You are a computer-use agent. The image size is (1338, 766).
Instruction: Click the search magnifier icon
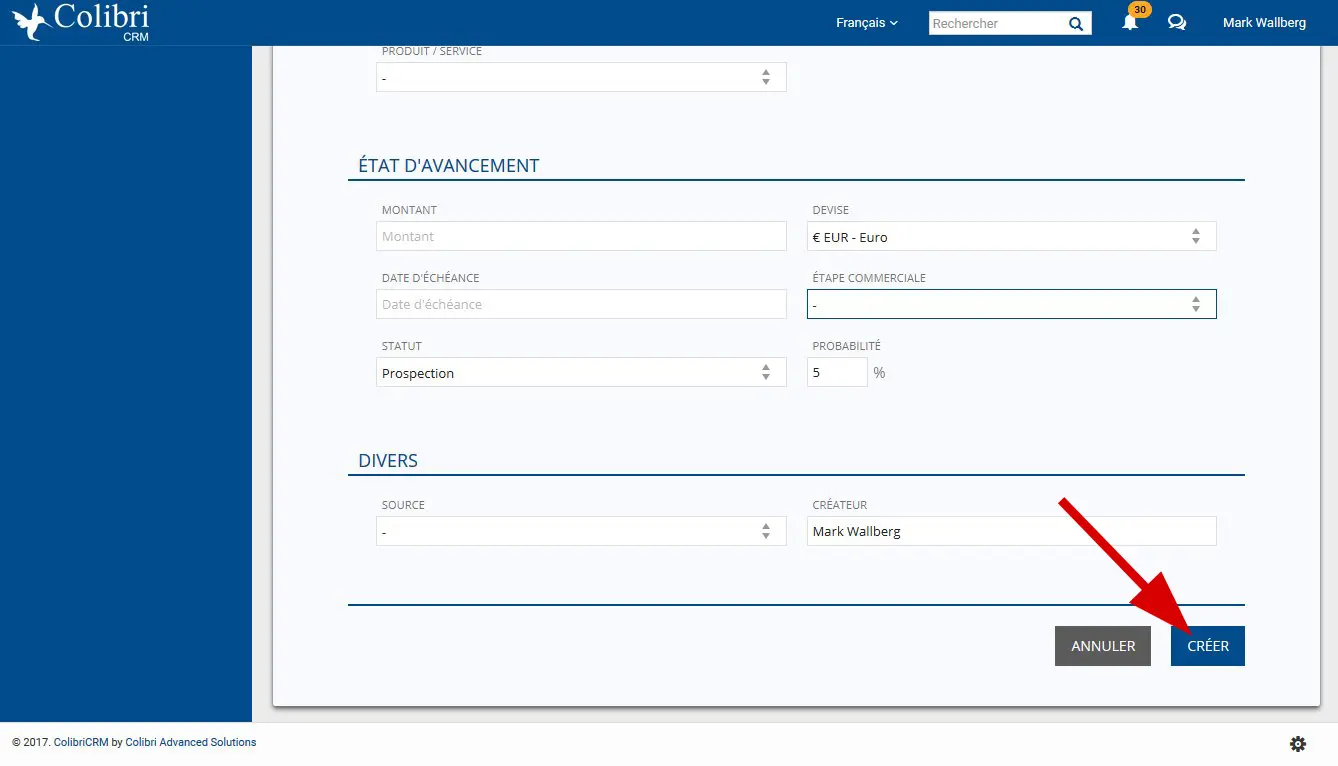point(1076,24)
